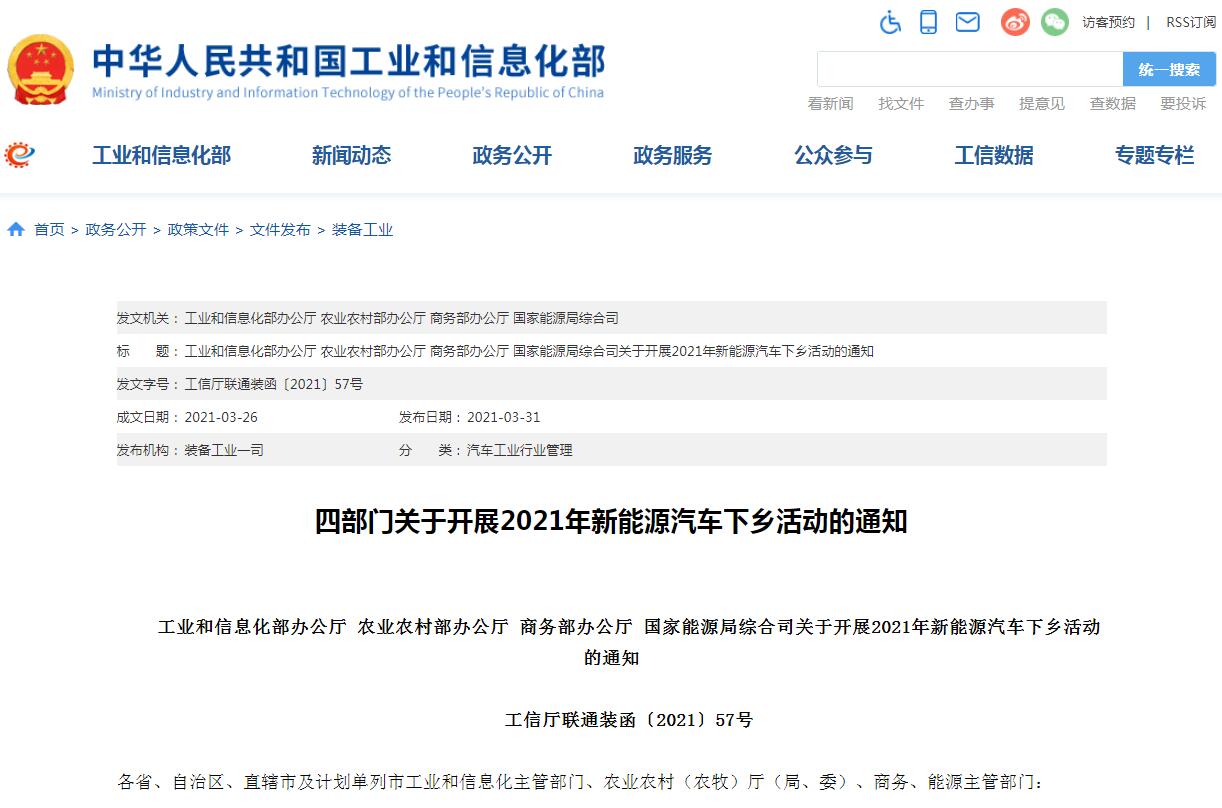Open 专题专栏 navigation menu
Viewport: 1222px width, 808px height.
click(1155, 155)
